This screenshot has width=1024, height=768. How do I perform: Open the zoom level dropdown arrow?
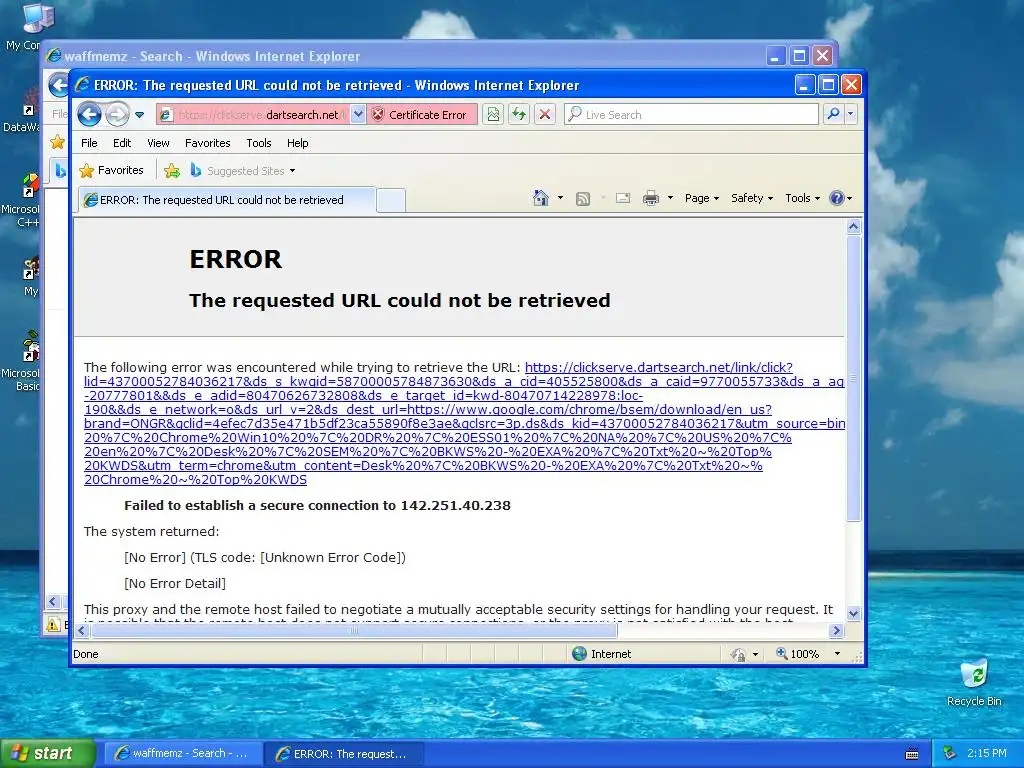point(837,654)
